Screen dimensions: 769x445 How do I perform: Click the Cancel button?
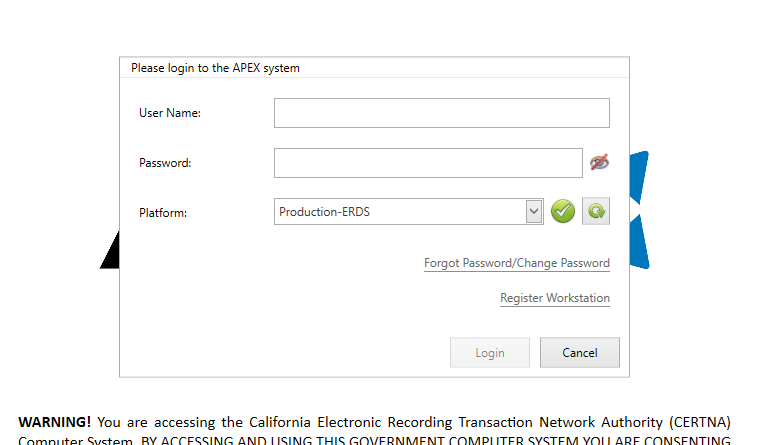[579, 352]
